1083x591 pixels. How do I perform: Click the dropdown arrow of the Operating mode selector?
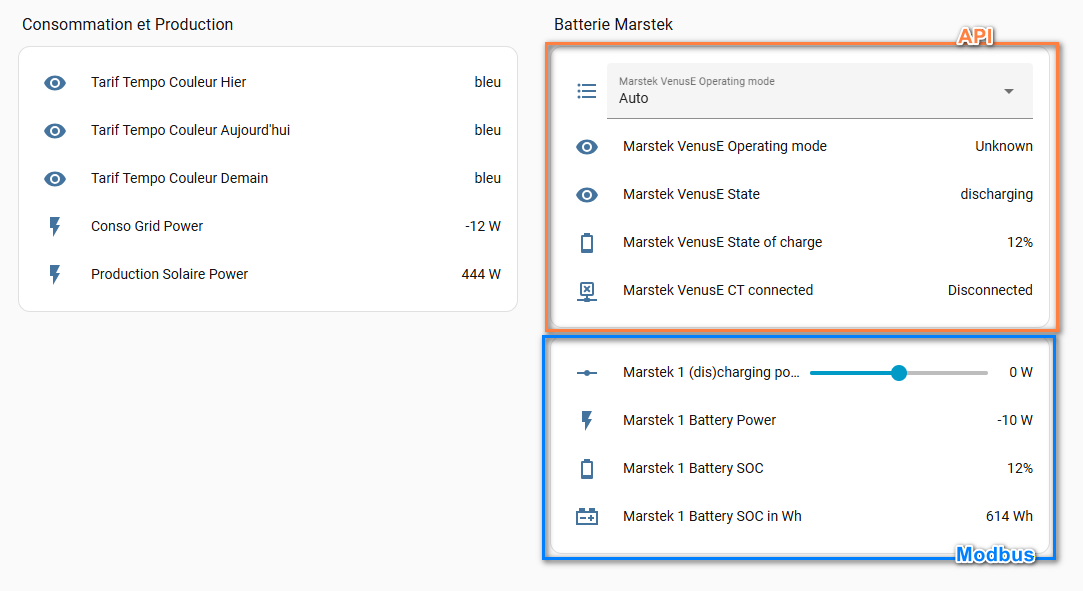coord(1009,91)
